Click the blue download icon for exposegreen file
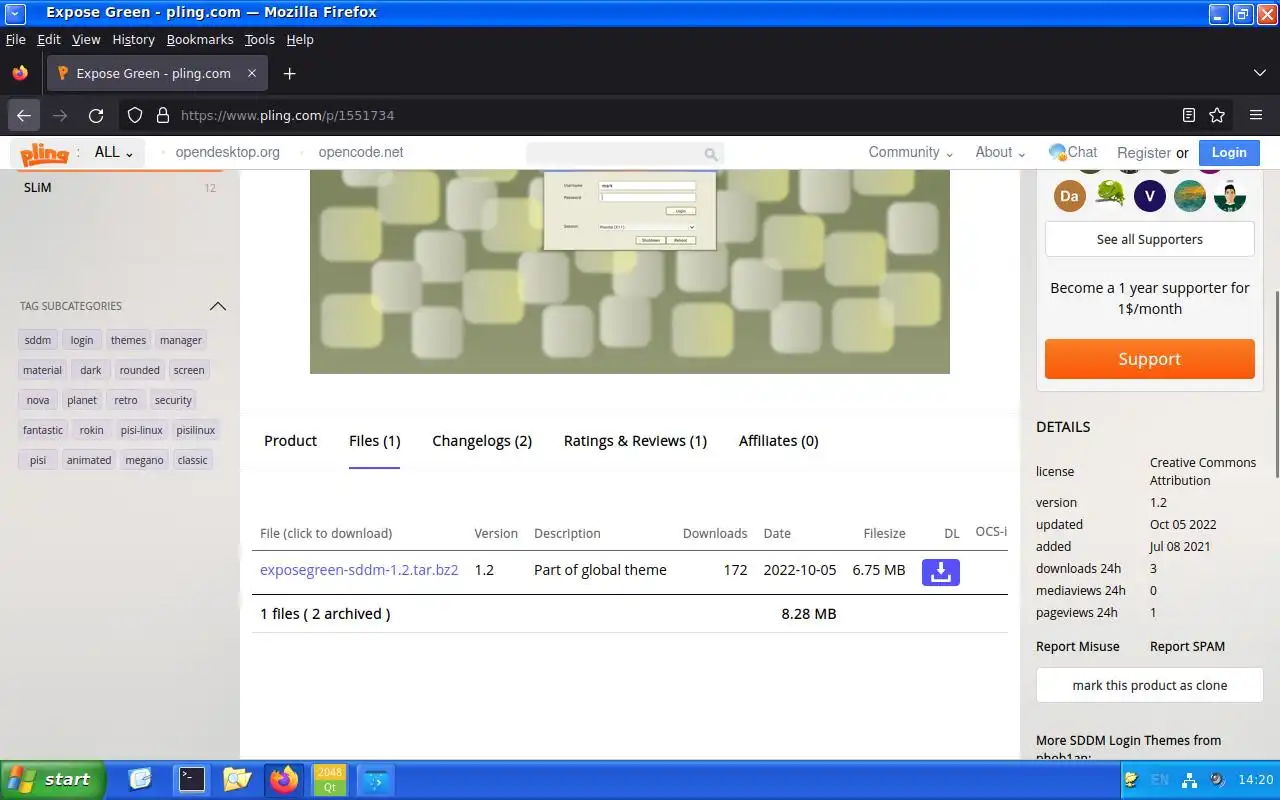 tap(940, 571)
